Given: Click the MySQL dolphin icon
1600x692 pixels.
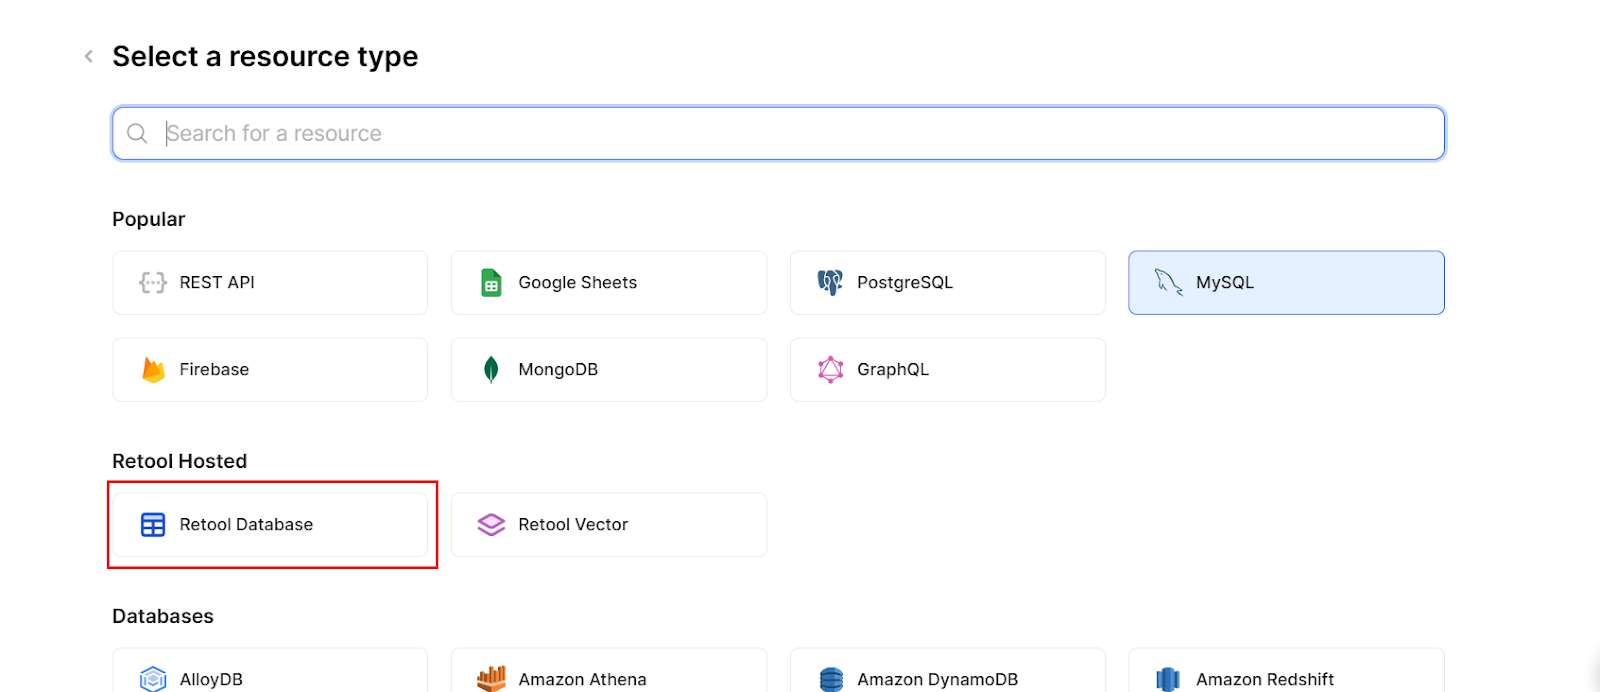Looking at the screenshot, I should [x=1169, y=282].
